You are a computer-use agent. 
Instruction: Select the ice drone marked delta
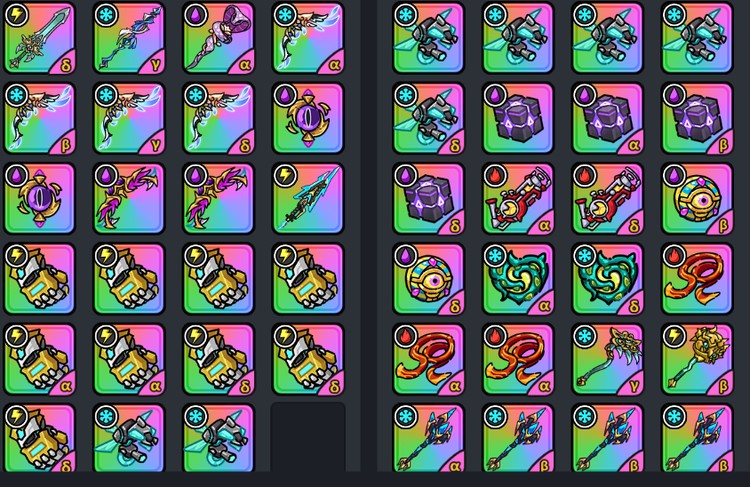(429, 119)
